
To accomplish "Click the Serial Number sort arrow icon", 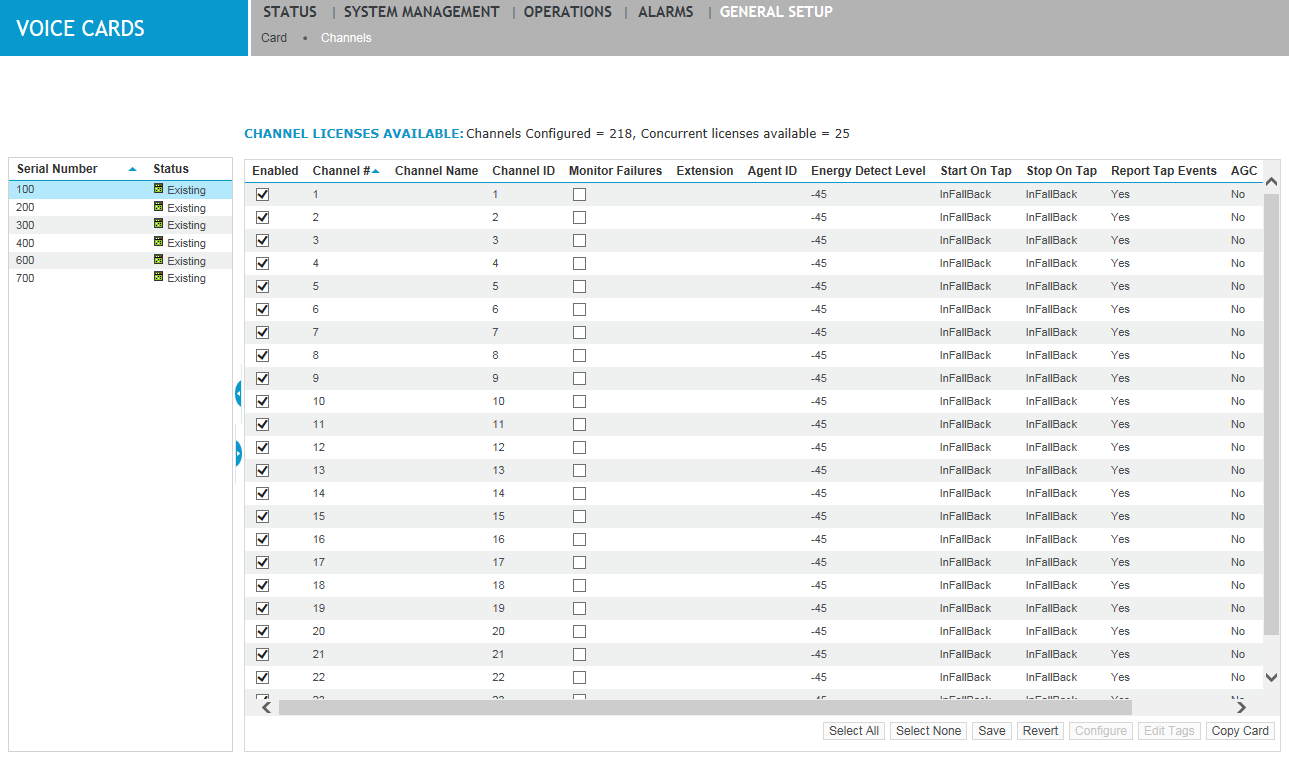I will (x=132, y=170).
